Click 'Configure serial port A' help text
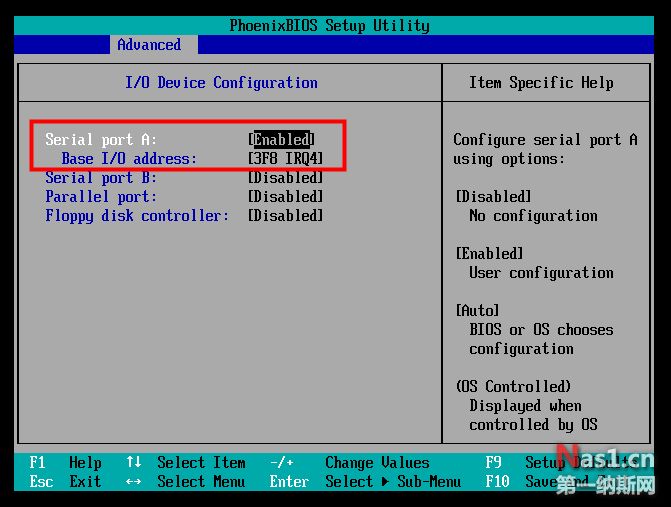The width and height of the screenshot is (671, 507). click(x=546, y=139)
